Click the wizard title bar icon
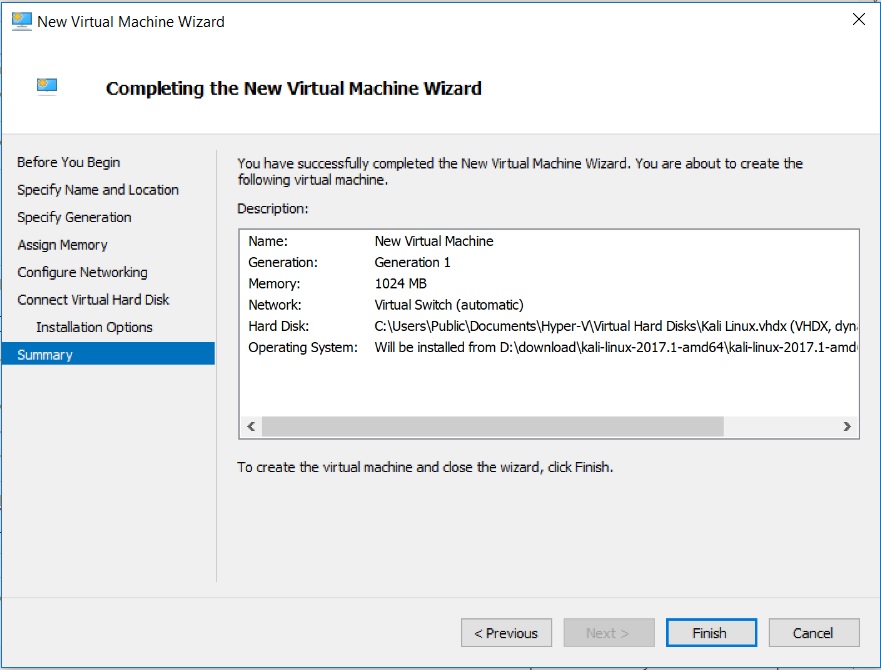 [x=21, y=21]
